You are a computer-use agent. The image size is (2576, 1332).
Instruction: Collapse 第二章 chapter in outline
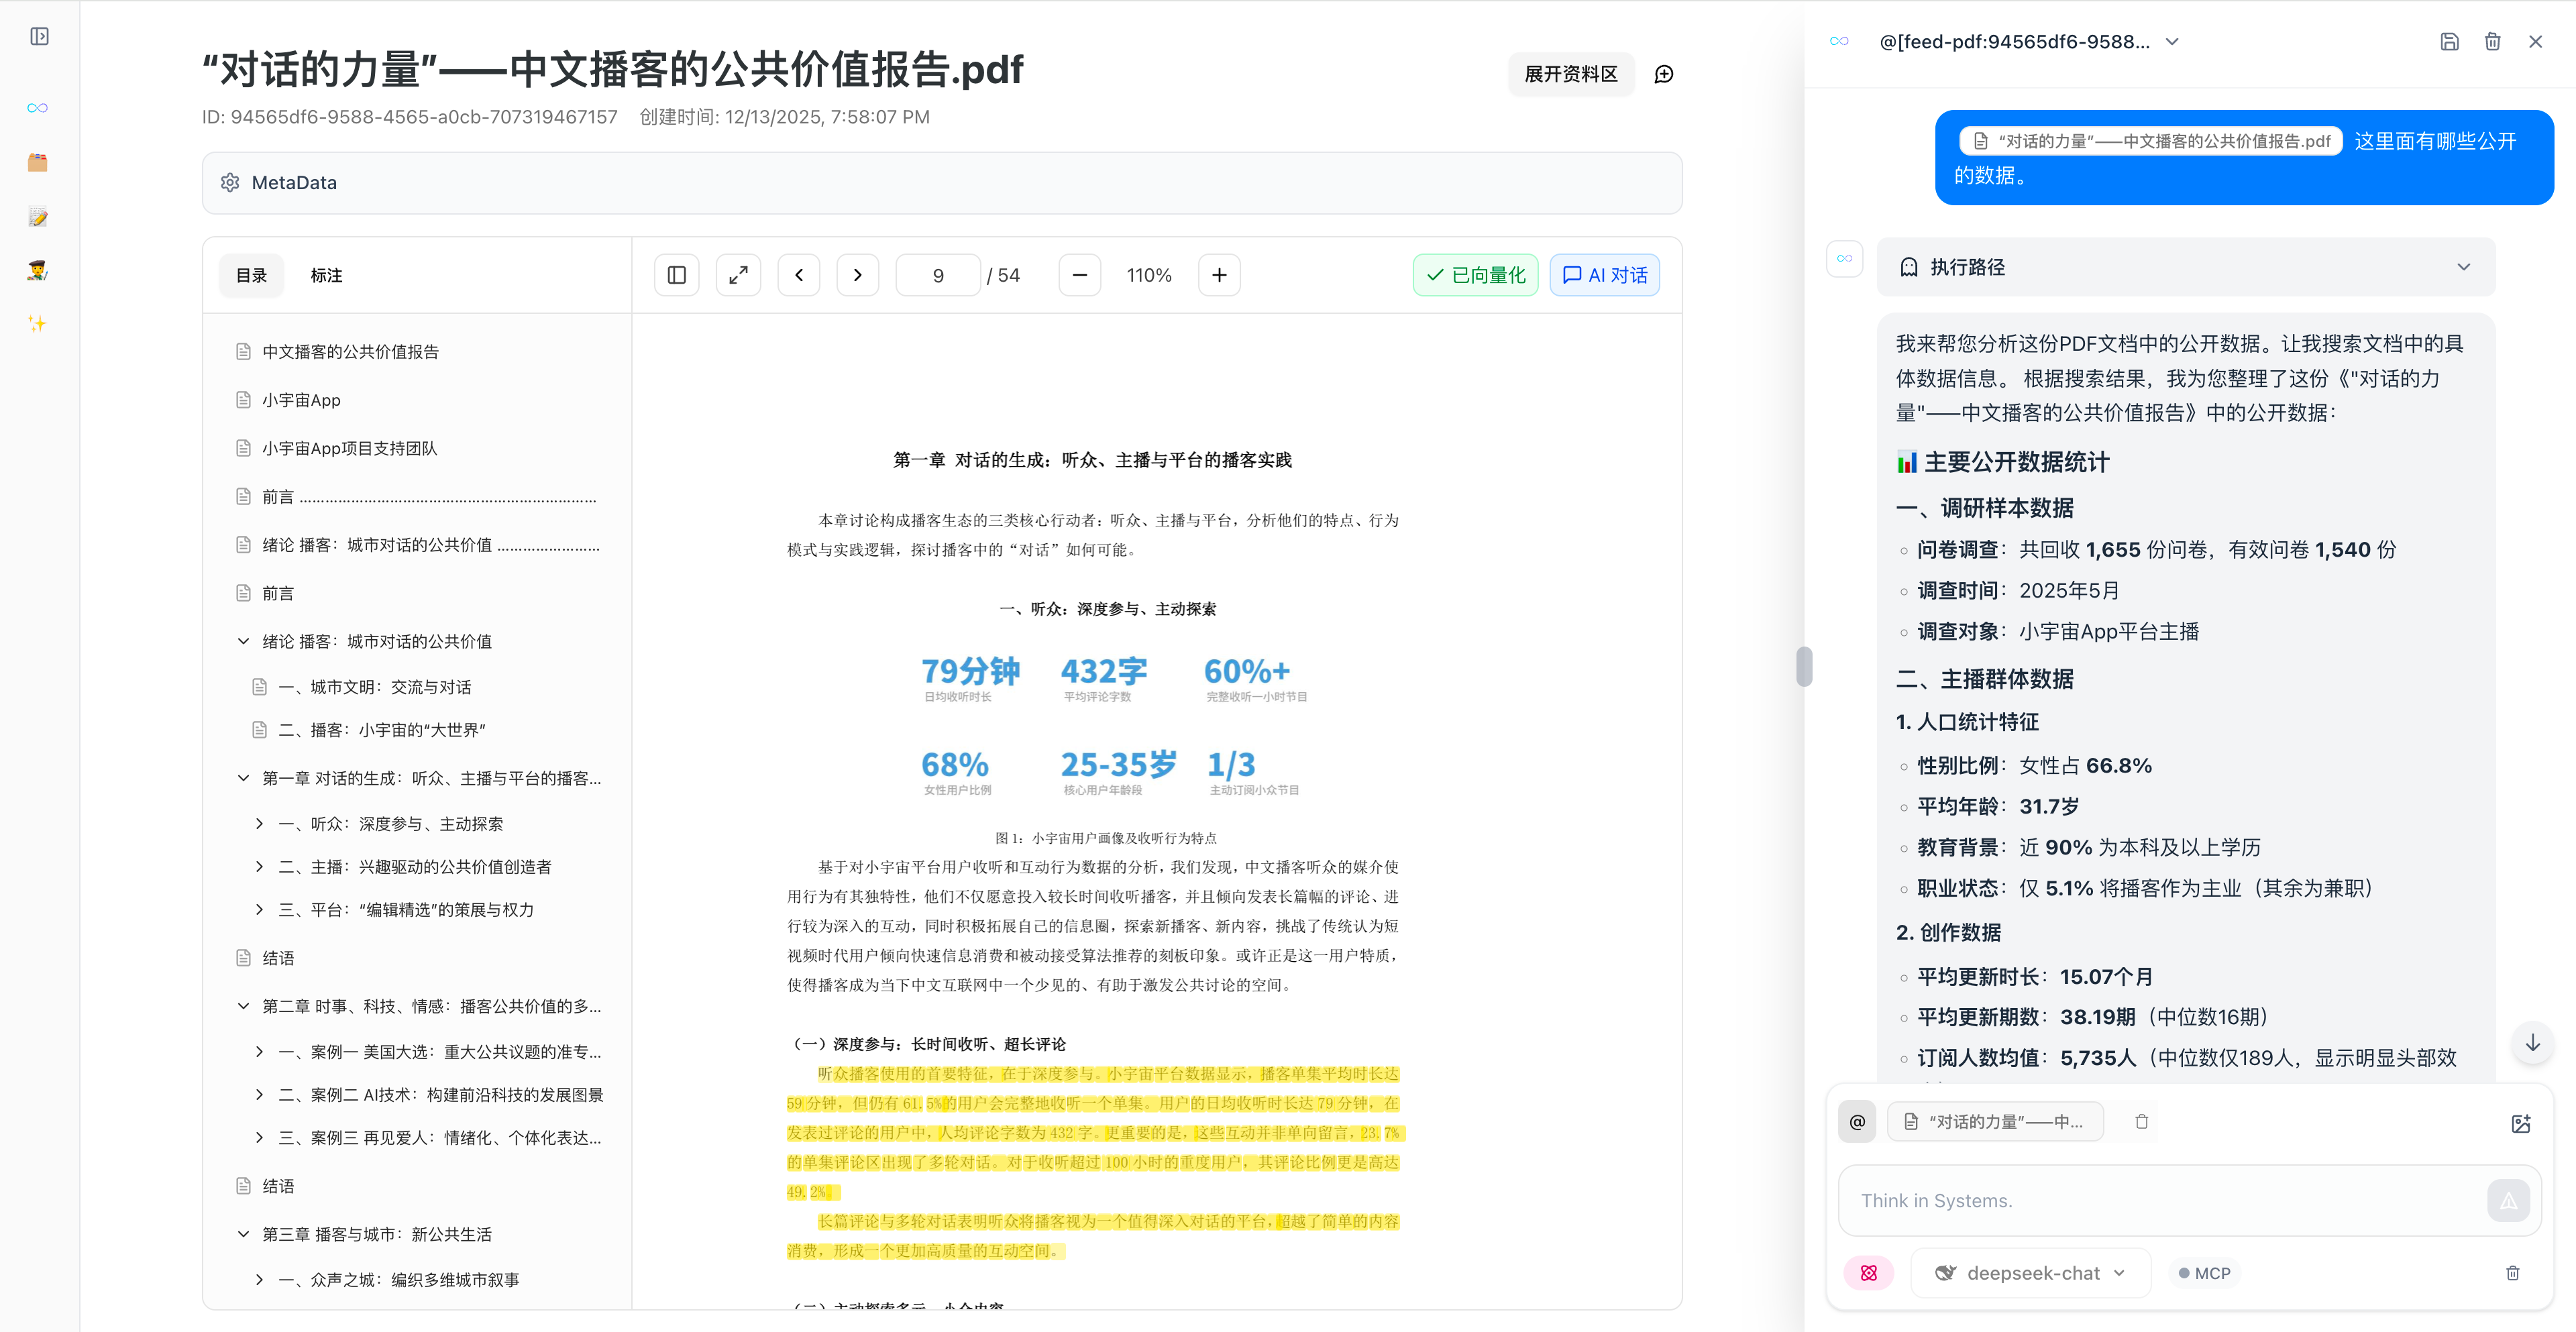point(243,1006)
